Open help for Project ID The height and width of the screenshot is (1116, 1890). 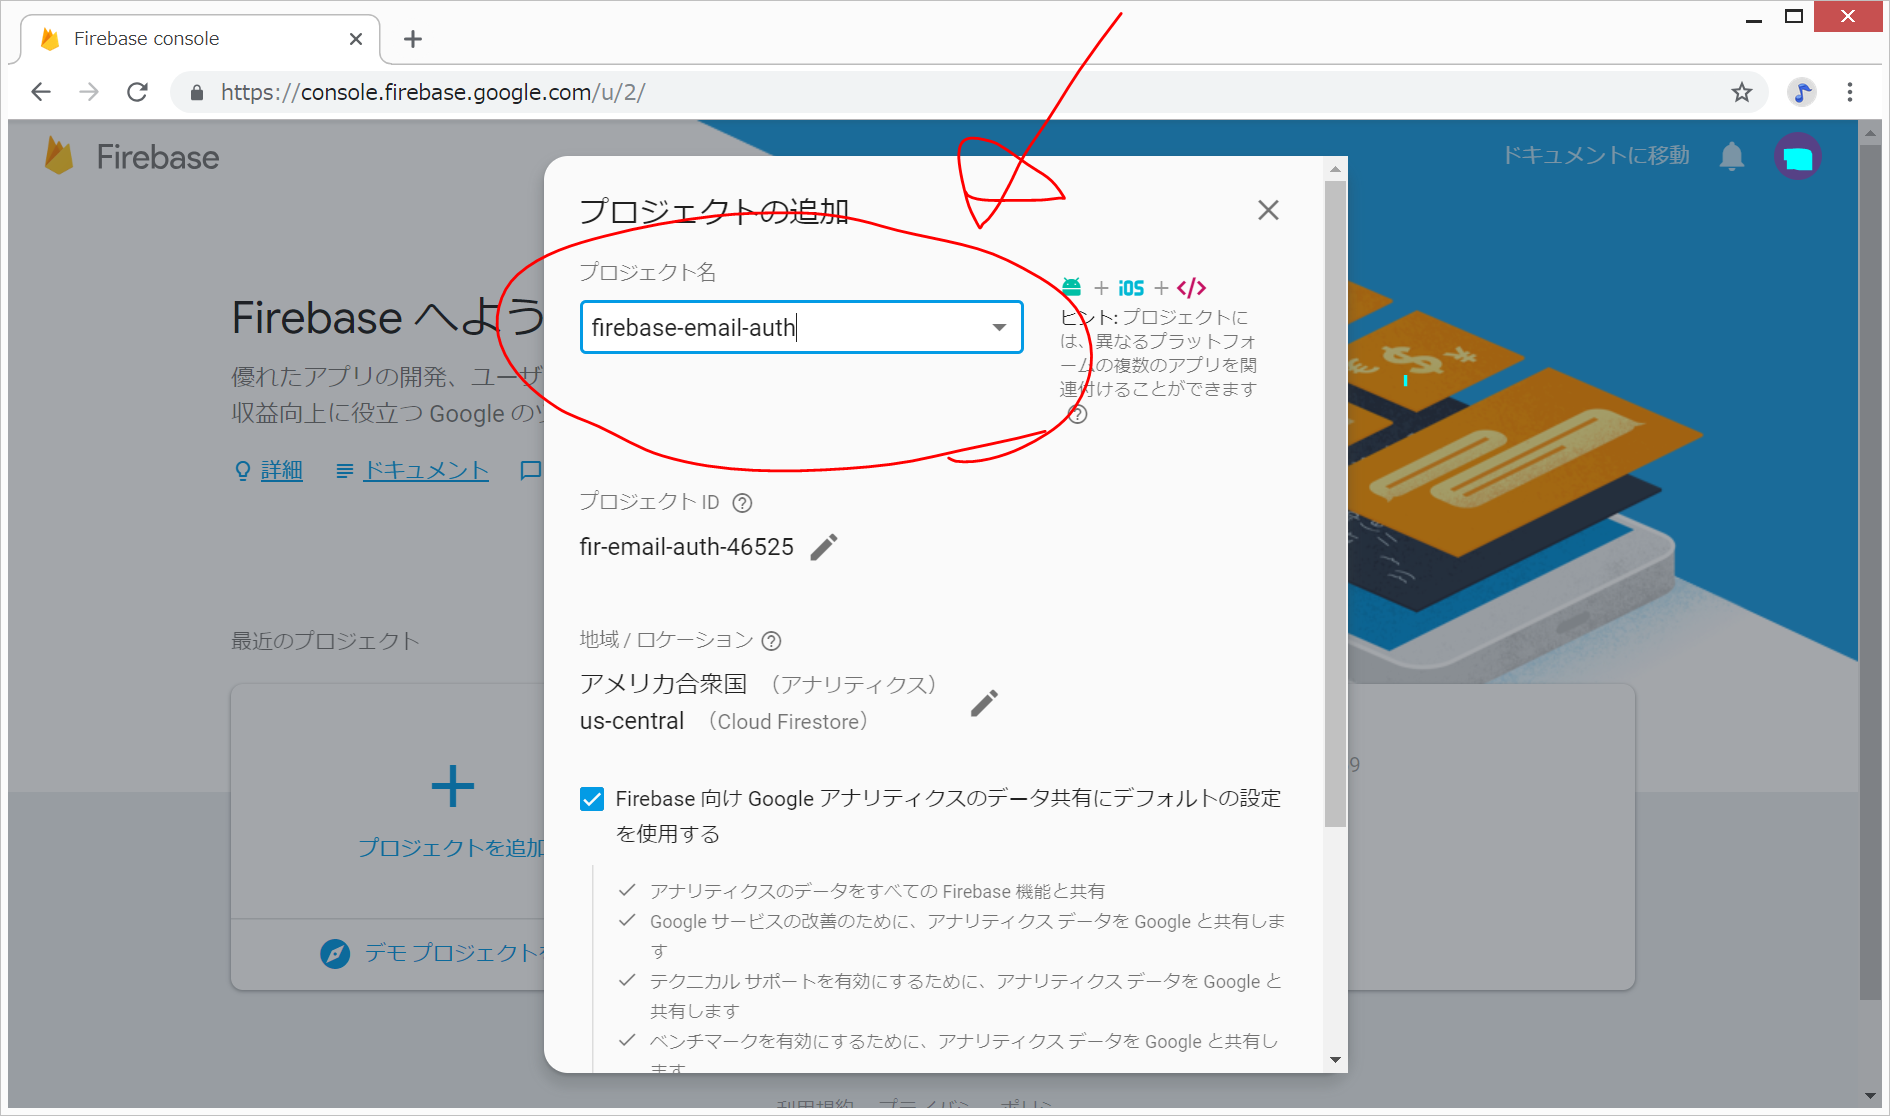[742, 503]
